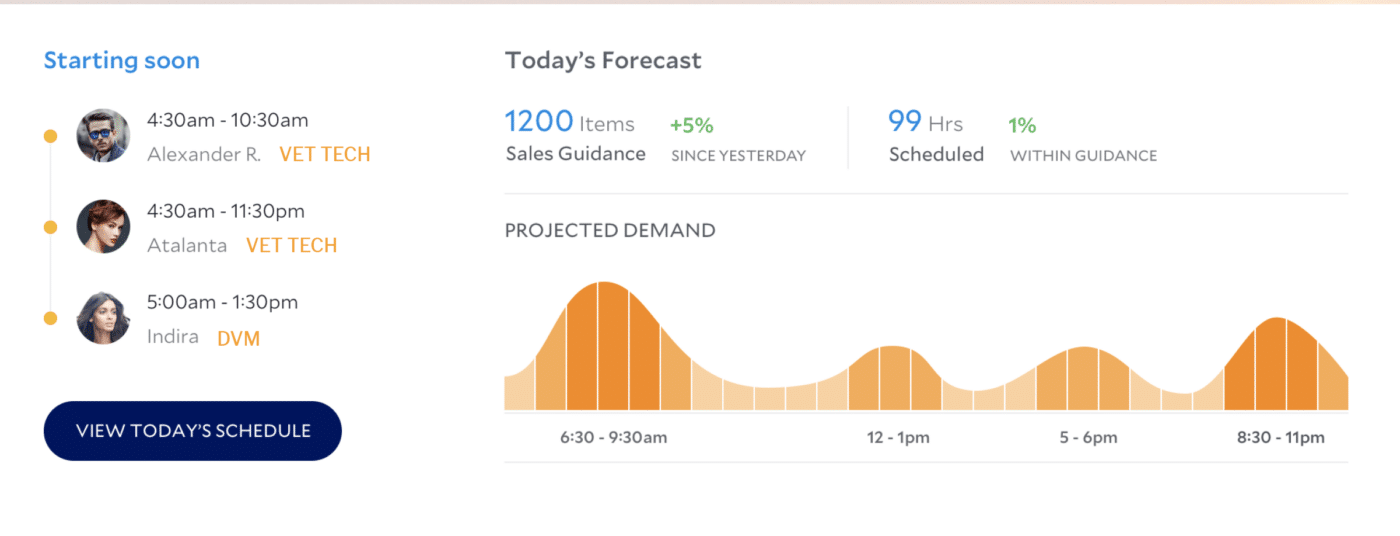
Task: Select Atalanta's VET TECH role label
Action: 292,245
